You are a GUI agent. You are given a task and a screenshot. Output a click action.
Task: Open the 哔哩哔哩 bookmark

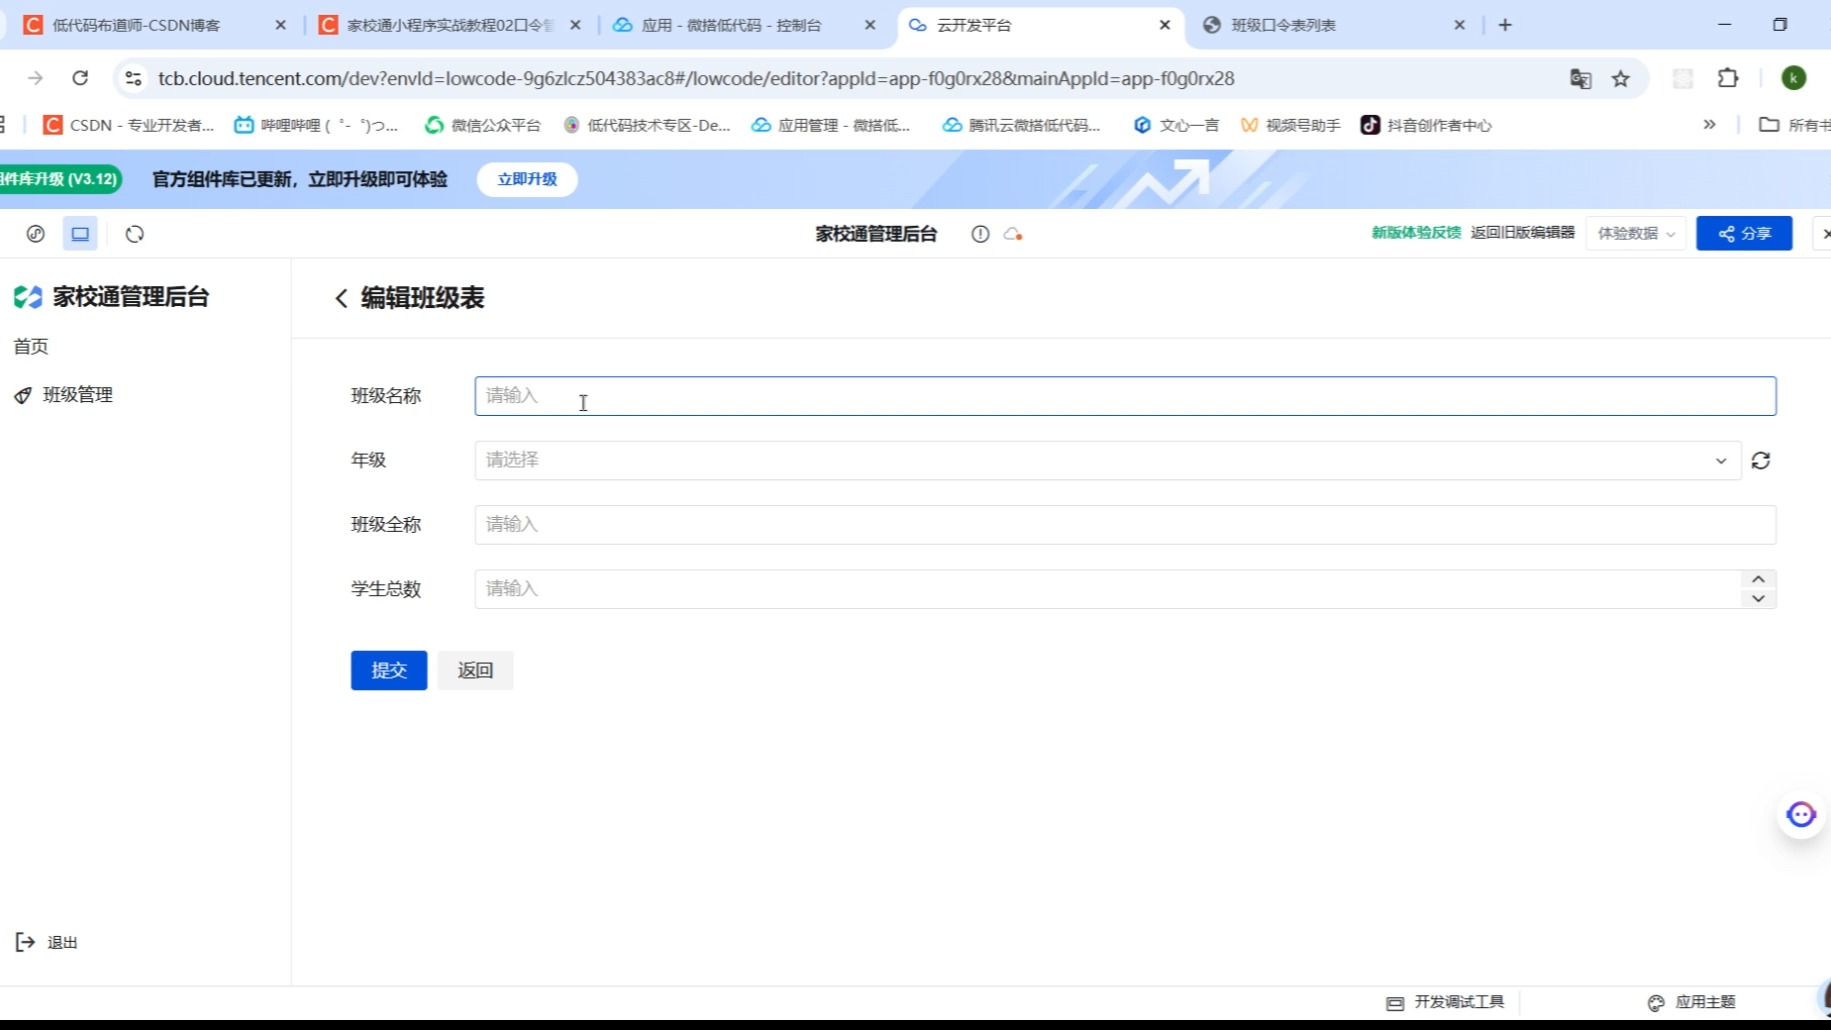pyautogui.click(x=316, y=125)
